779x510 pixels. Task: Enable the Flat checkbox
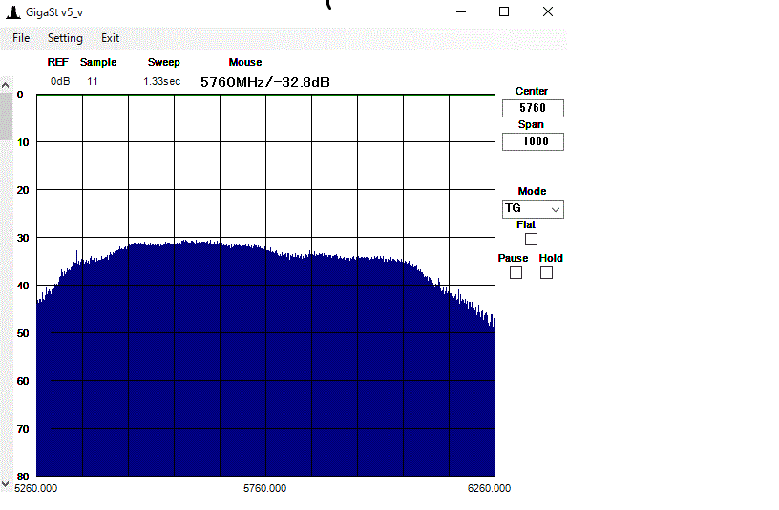coord(531,239)
